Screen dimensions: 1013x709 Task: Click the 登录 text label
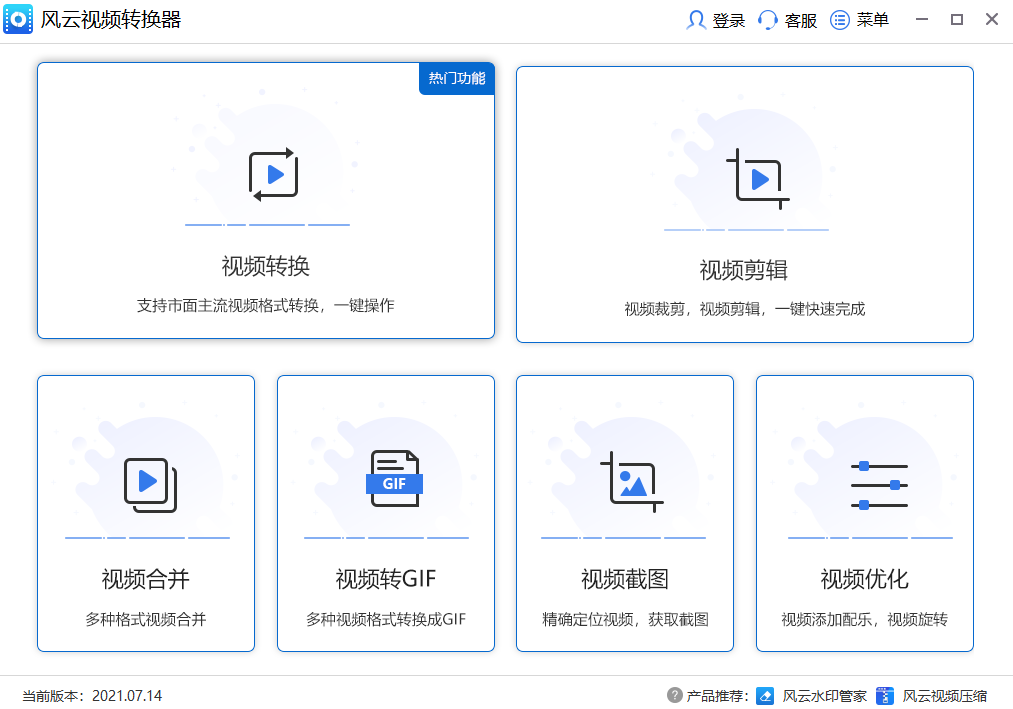pos(729,21)
